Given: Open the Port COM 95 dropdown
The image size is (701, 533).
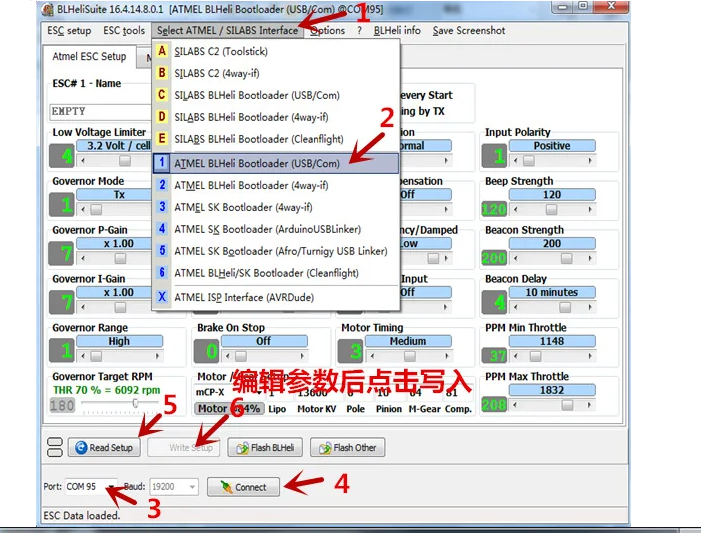Looking at the screenshot, I should pos(110,487).
